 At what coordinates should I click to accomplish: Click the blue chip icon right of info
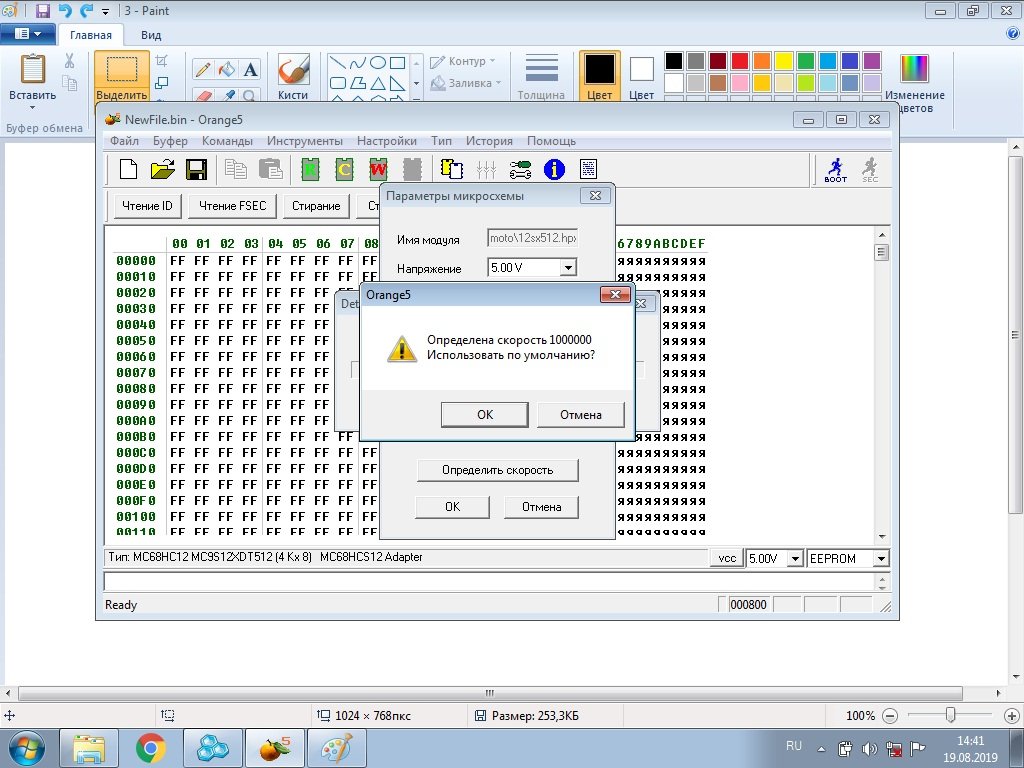point(588,169)
